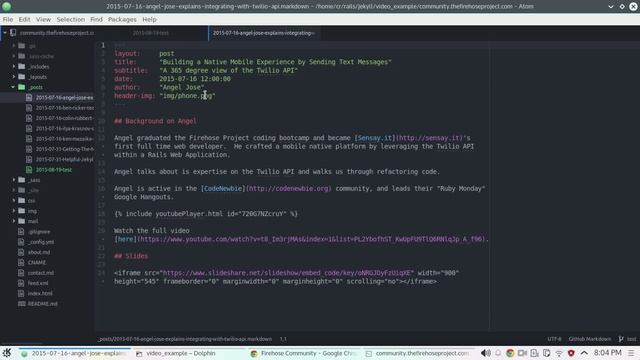The image size is (640, 360).
Task: Open _config.yml in tree view
Action: pyautogui.click(x=41, y=242)
